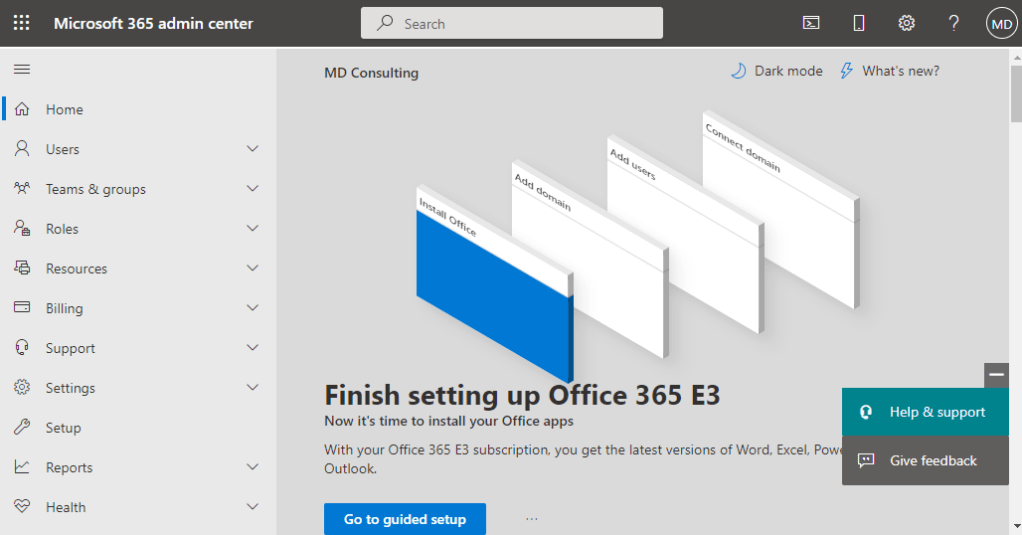
Task: Expand the Billing menu chevron
Action: point(252,308)
